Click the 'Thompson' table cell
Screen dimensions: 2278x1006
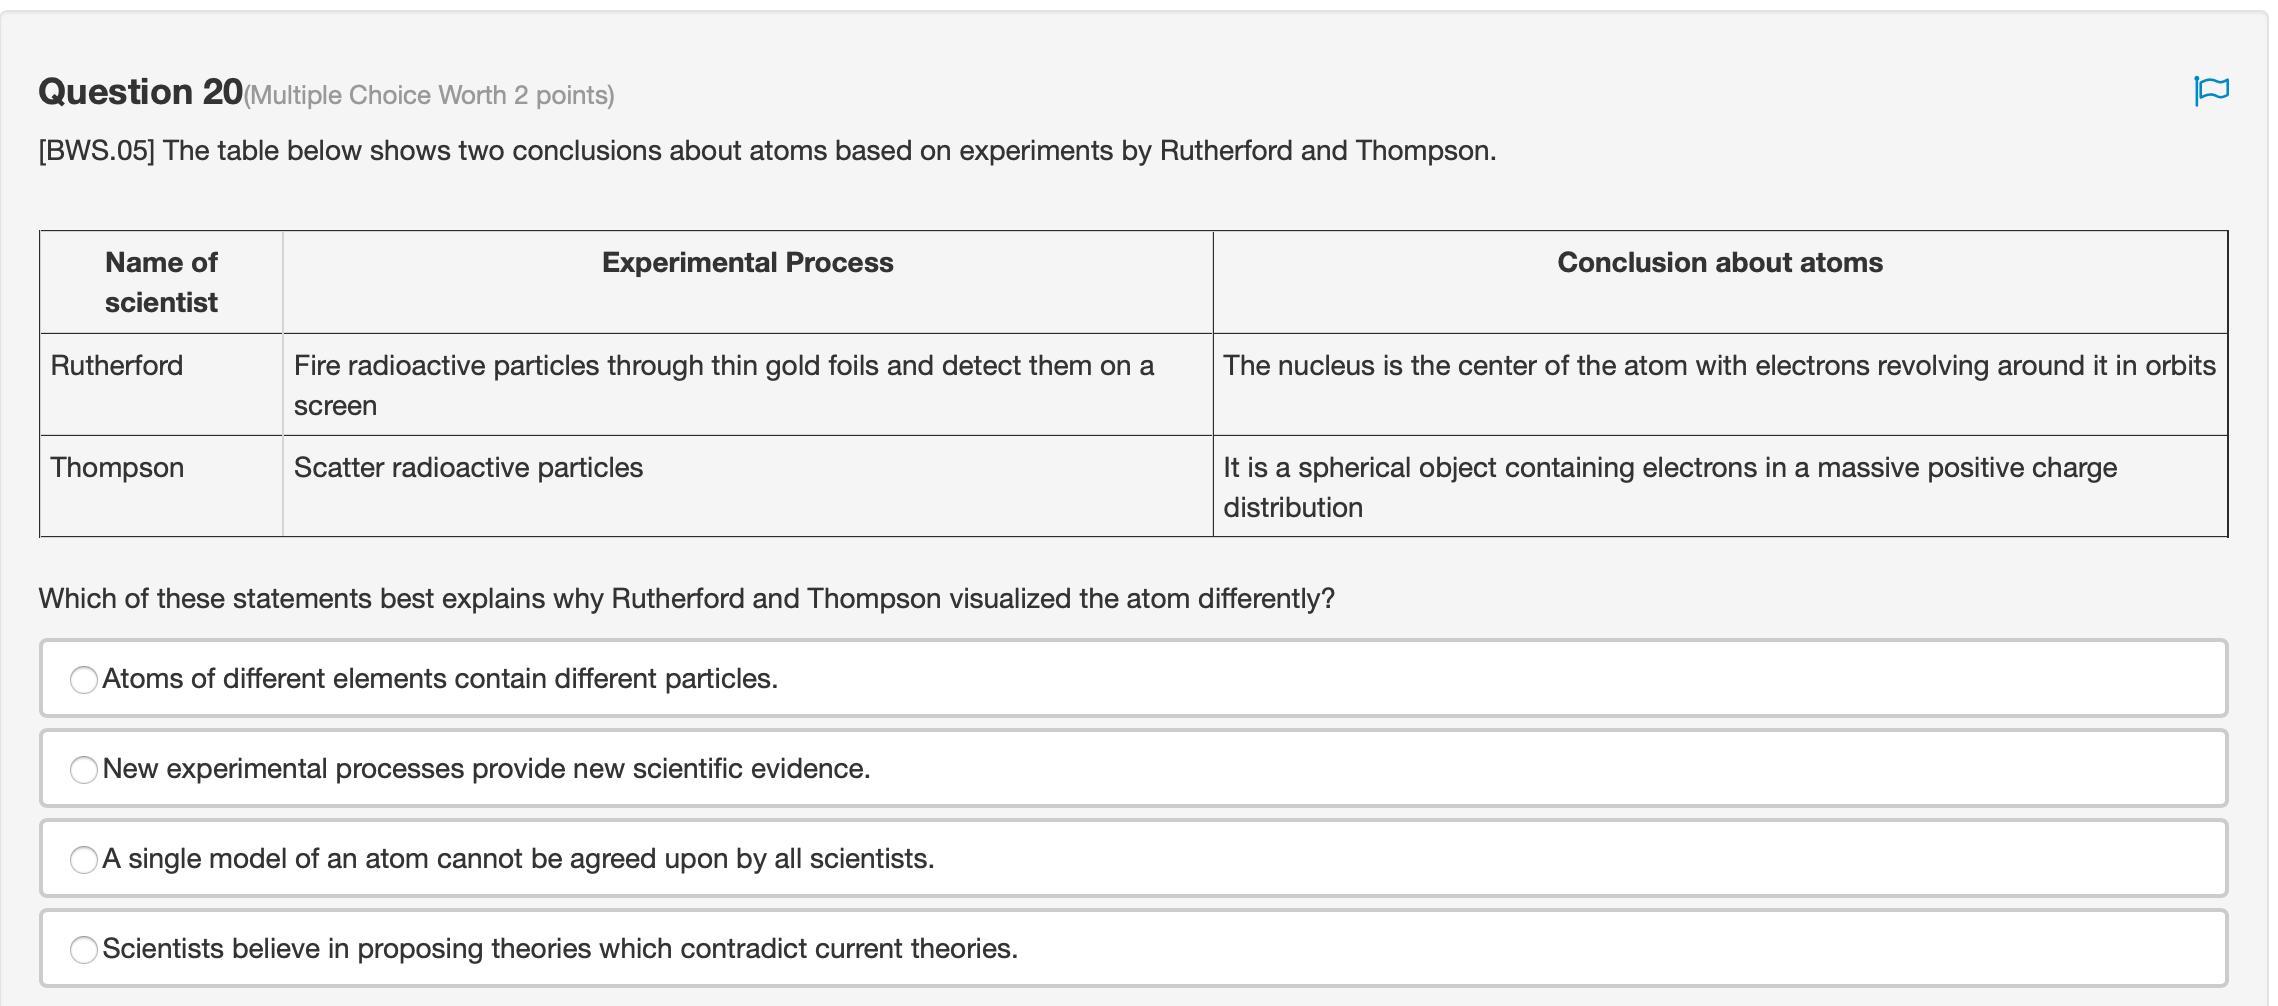117,468
